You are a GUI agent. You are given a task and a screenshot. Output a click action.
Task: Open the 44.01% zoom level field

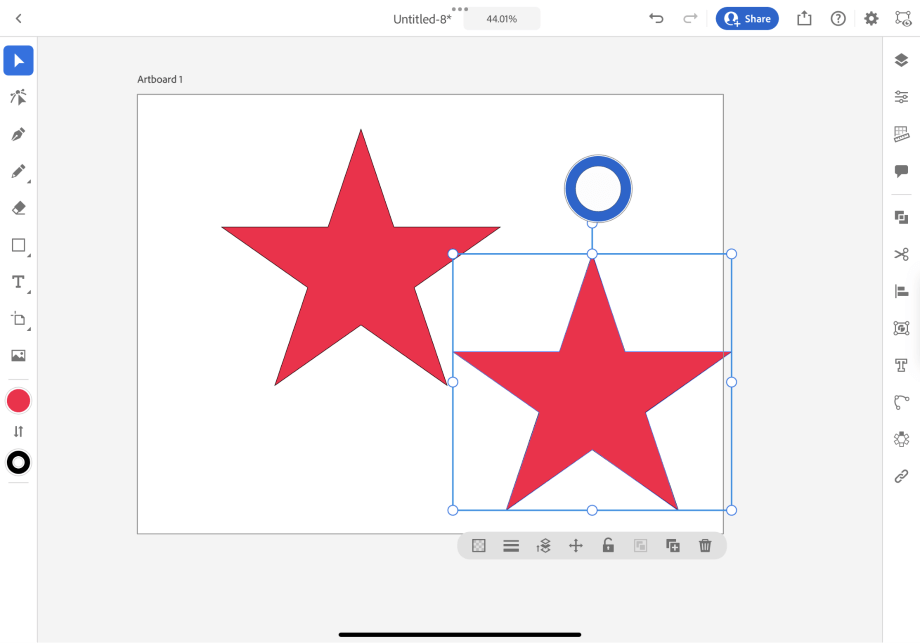[502, 19]
